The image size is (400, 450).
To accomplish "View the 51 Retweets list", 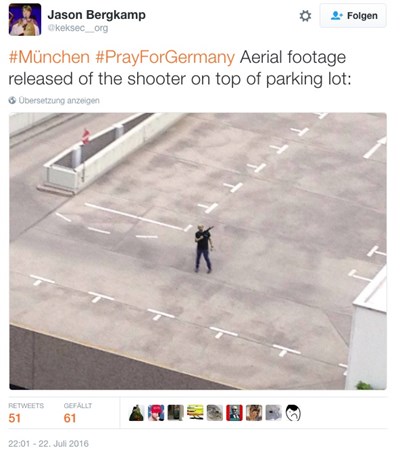I will [26, 413].
